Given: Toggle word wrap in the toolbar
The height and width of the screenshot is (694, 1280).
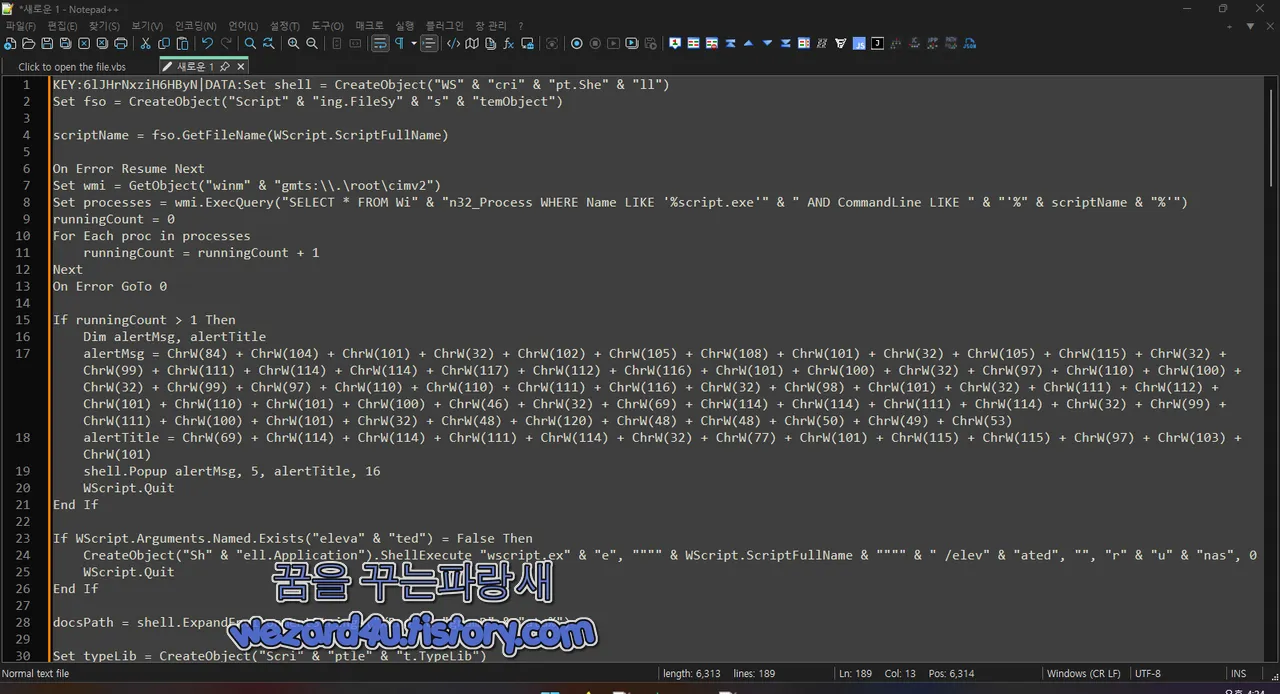Looking at the screenshot, I should tap(380, 44).
